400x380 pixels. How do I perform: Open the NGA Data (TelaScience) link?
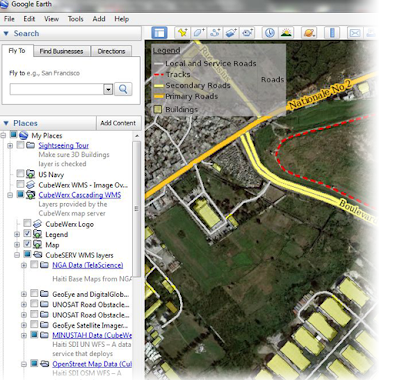click(x=88, y=265)
